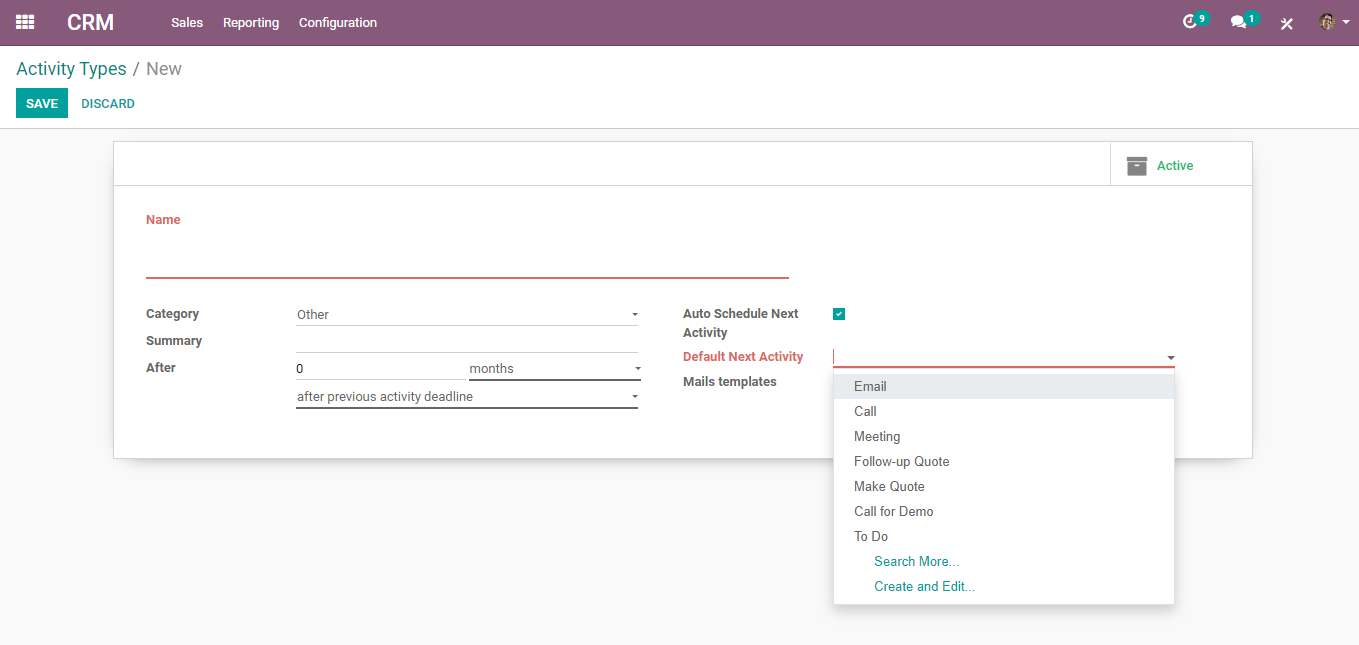
Task: Open the Configuration menu
Action: [338, 22]
